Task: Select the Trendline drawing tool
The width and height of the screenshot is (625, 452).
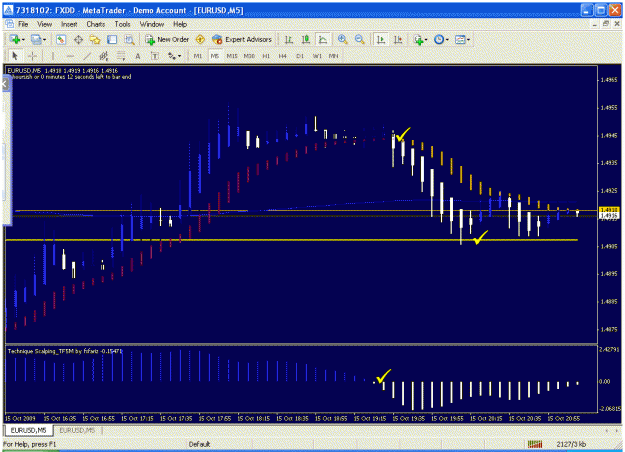Action: pos(87,56)
